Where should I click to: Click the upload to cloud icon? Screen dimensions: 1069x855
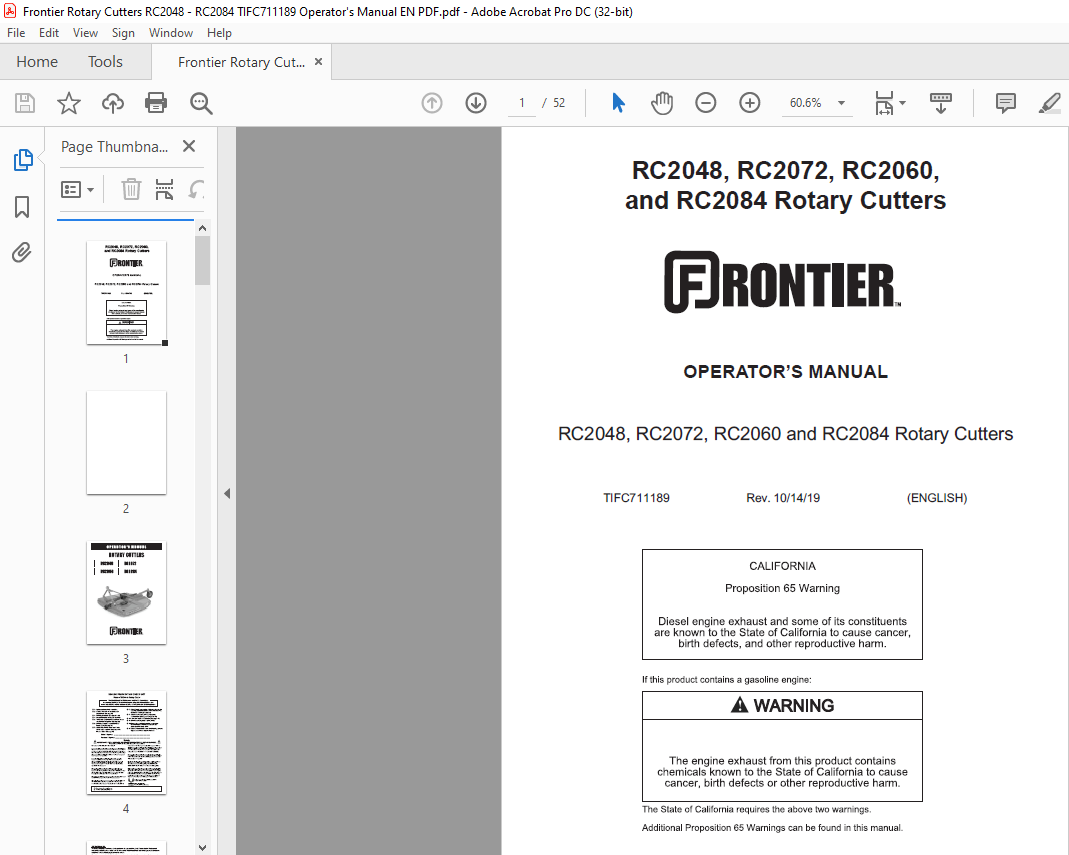click(112, 103)
